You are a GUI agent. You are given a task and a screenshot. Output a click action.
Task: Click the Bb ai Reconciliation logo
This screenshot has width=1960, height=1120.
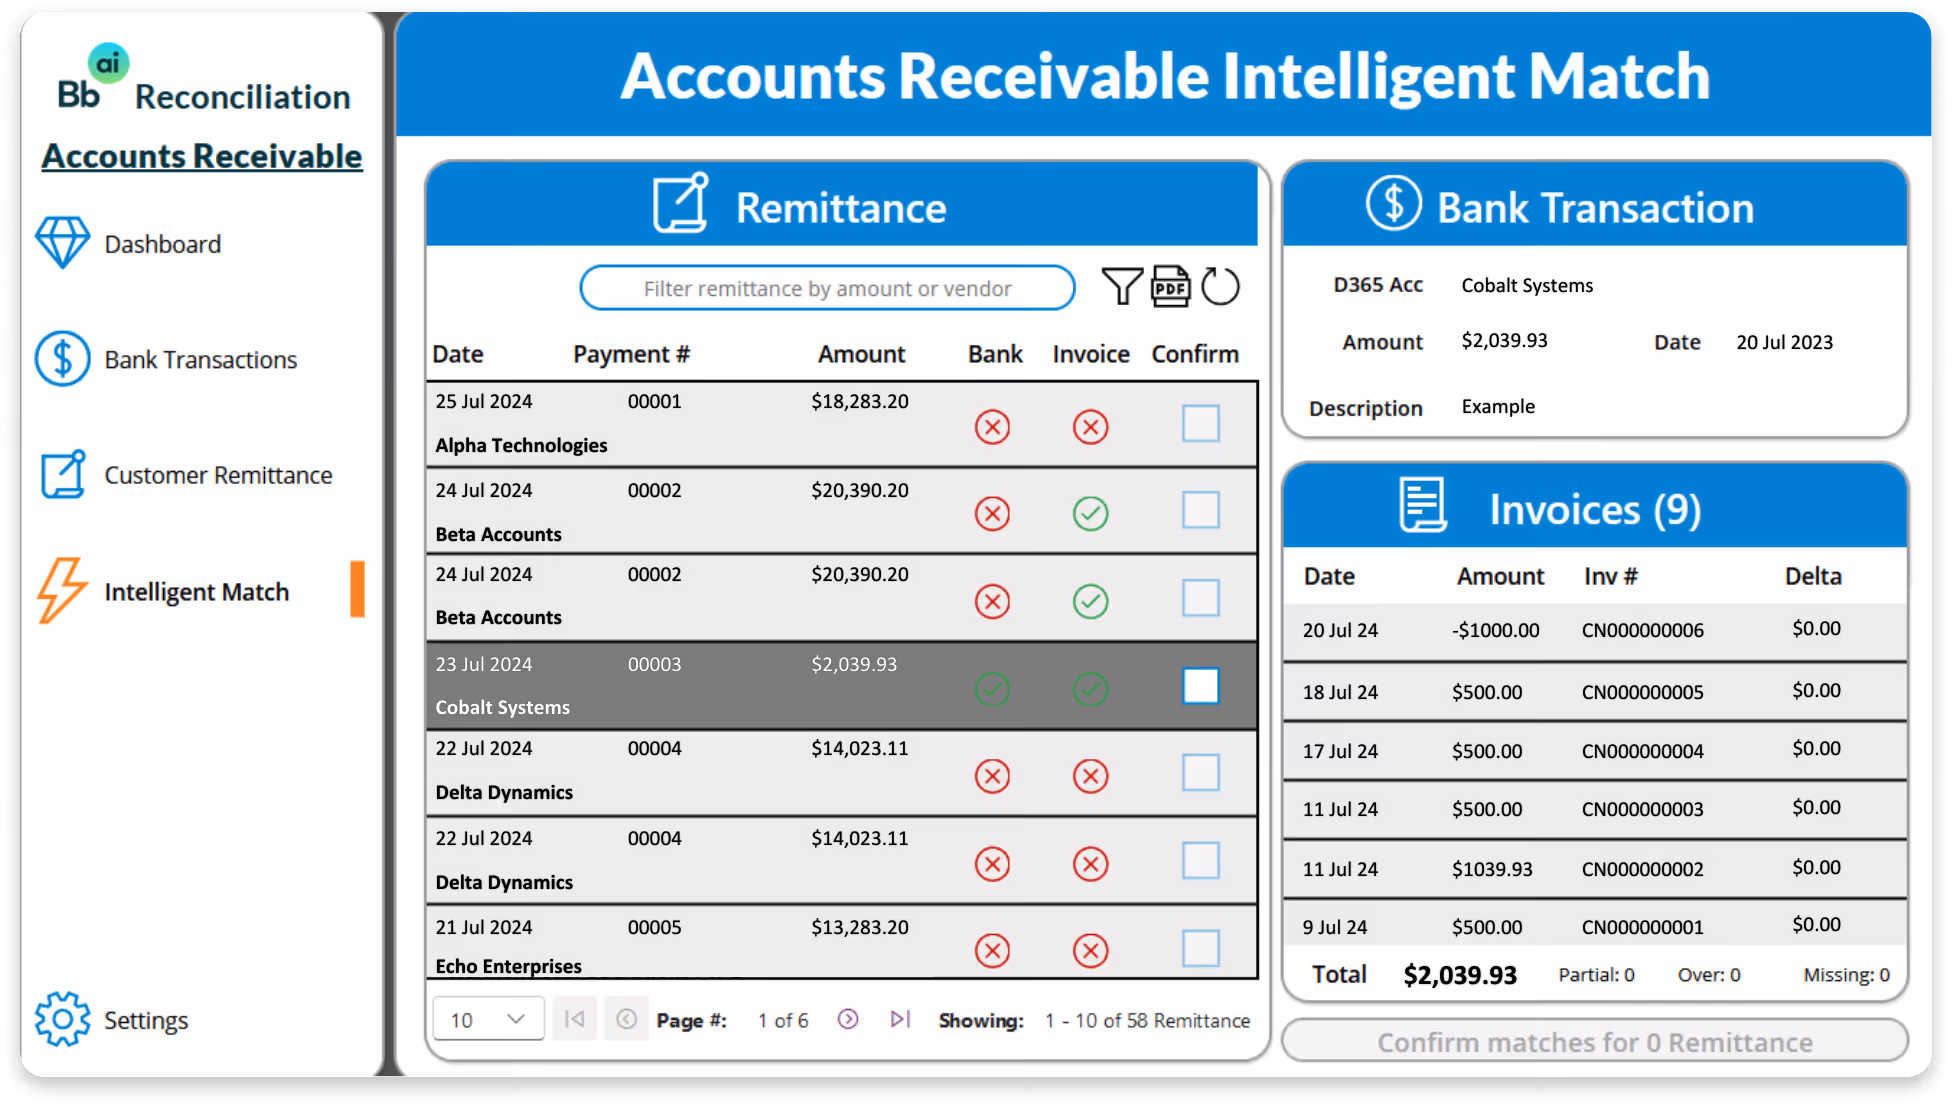(x=203, y=80)
